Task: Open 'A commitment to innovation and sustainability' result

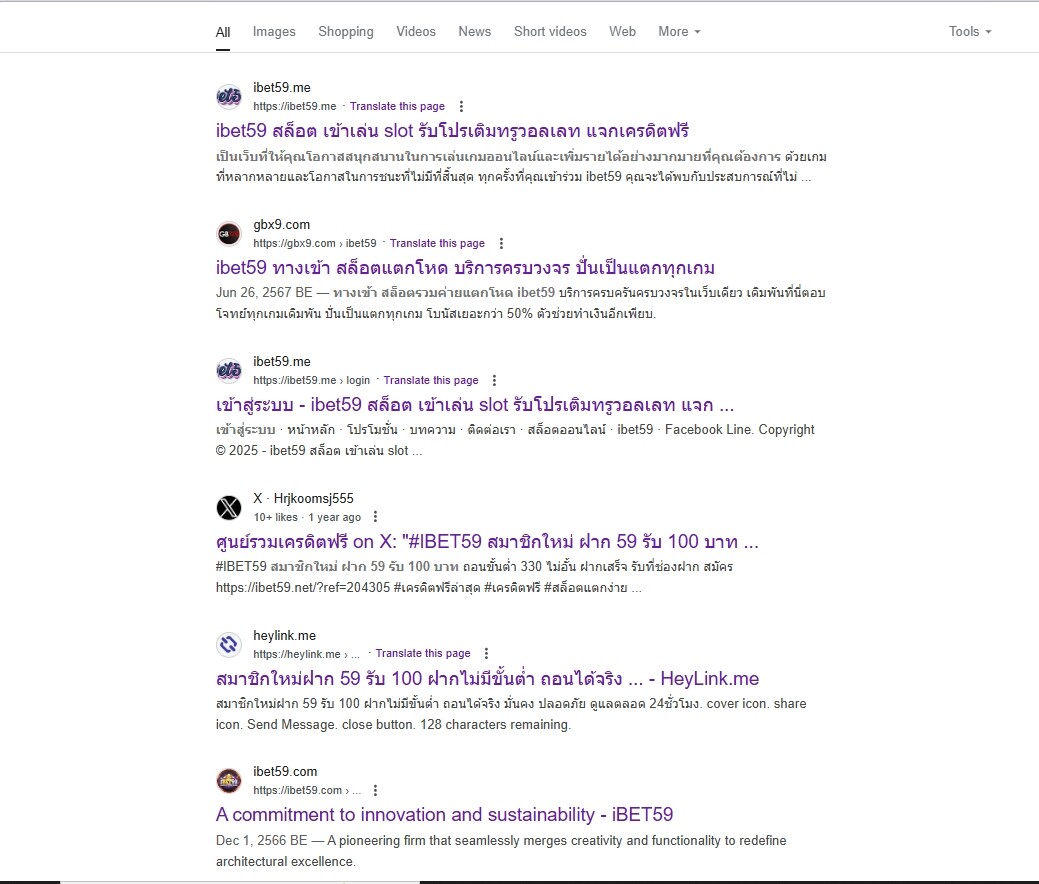Action: (445, 814)
